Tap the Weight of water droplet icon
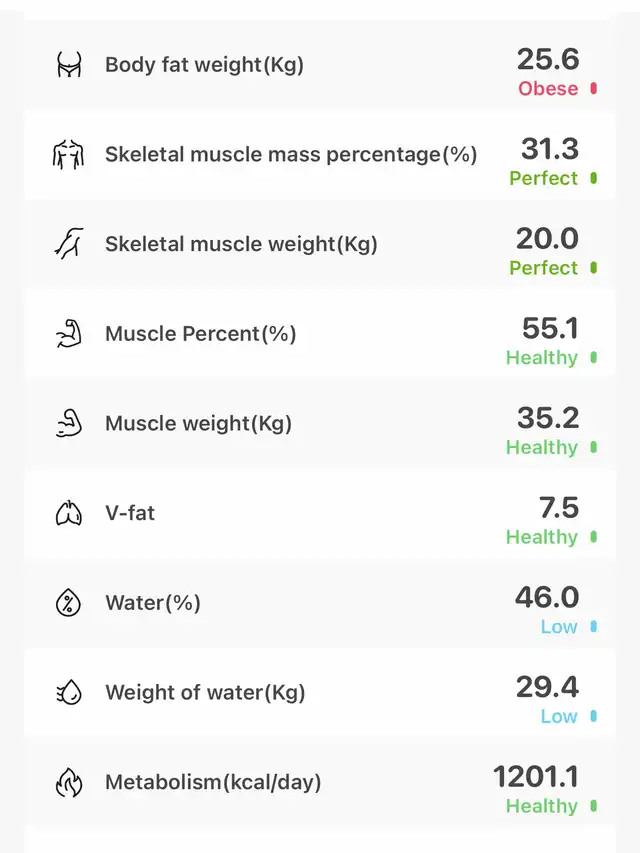This screenshot has width=640, height=853. [x=68, y=692]
